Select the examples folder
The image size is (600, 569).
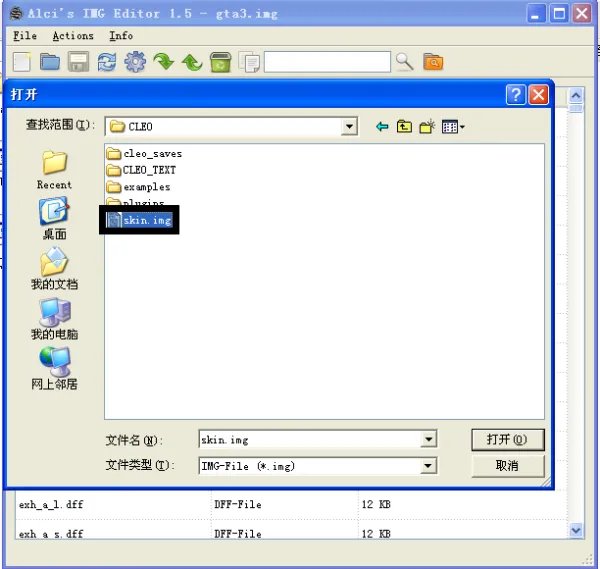click(x=139, y=187)
